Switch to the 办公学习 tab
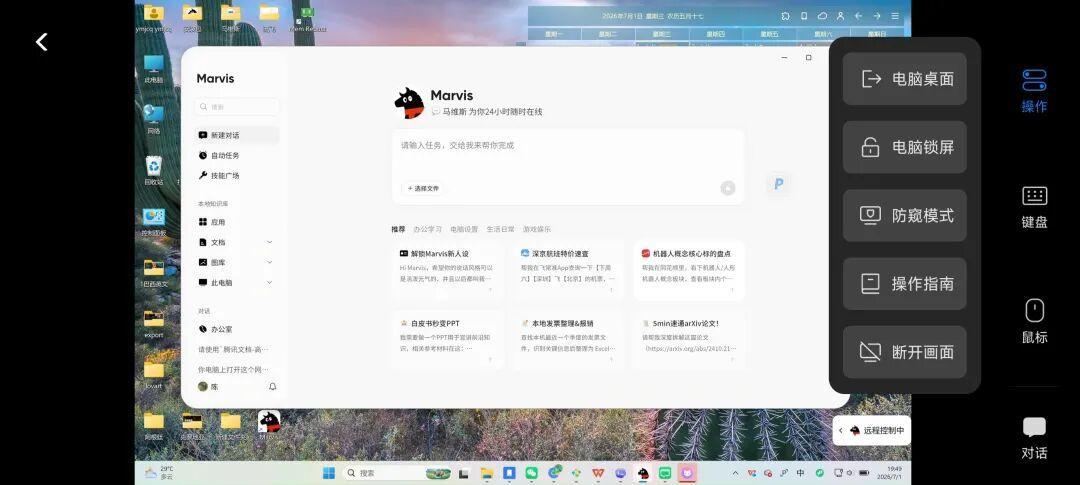Image resolution: width=1080 pixels, height=485 pixels. coord(428,229)
